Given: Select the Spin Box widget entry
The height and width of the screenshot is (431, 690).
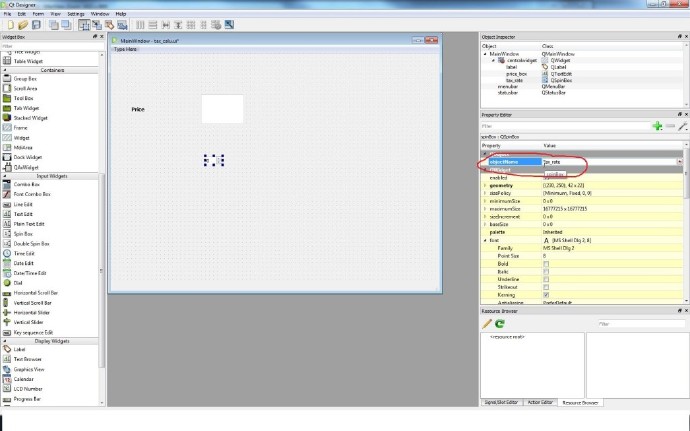Looking at the screenshot, I should [x=23, y=234].
